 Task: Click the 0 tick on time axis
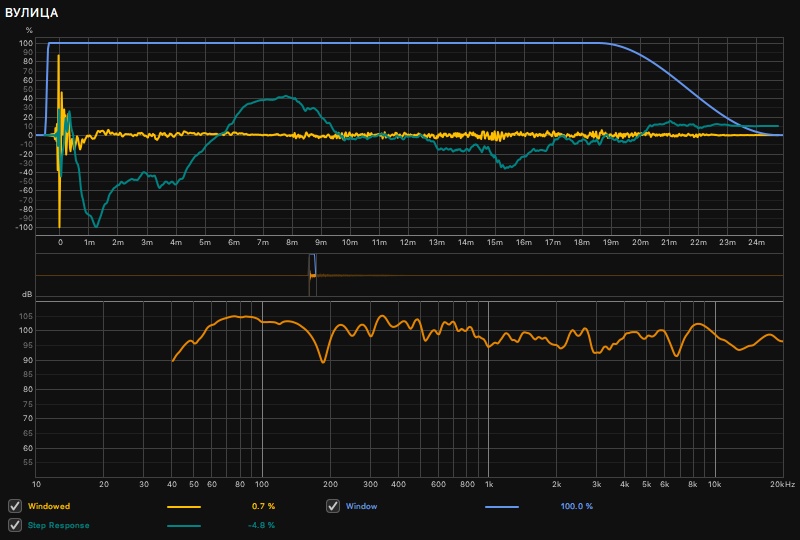click(60, 242)
